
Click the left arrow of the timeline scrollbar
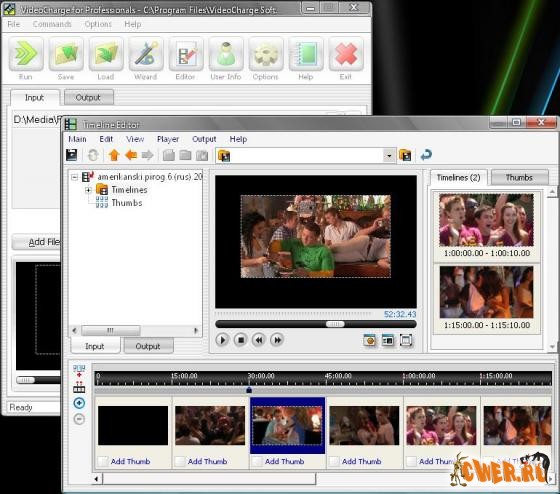click(96, 479)
